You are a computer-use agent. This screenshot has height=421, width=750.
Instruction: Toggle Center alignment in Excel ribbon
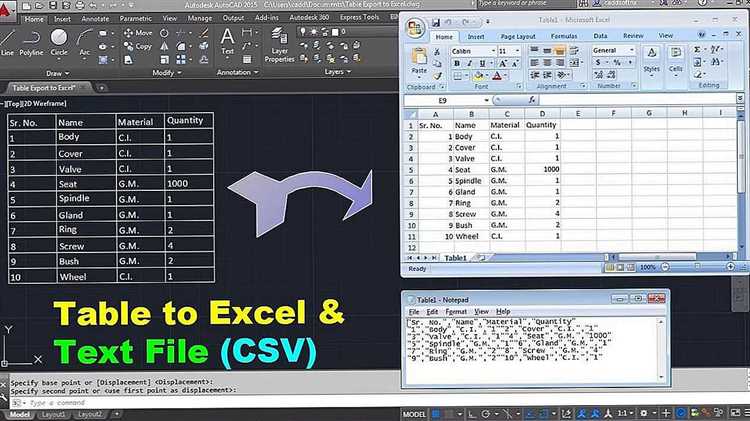[x=547, y=63]
